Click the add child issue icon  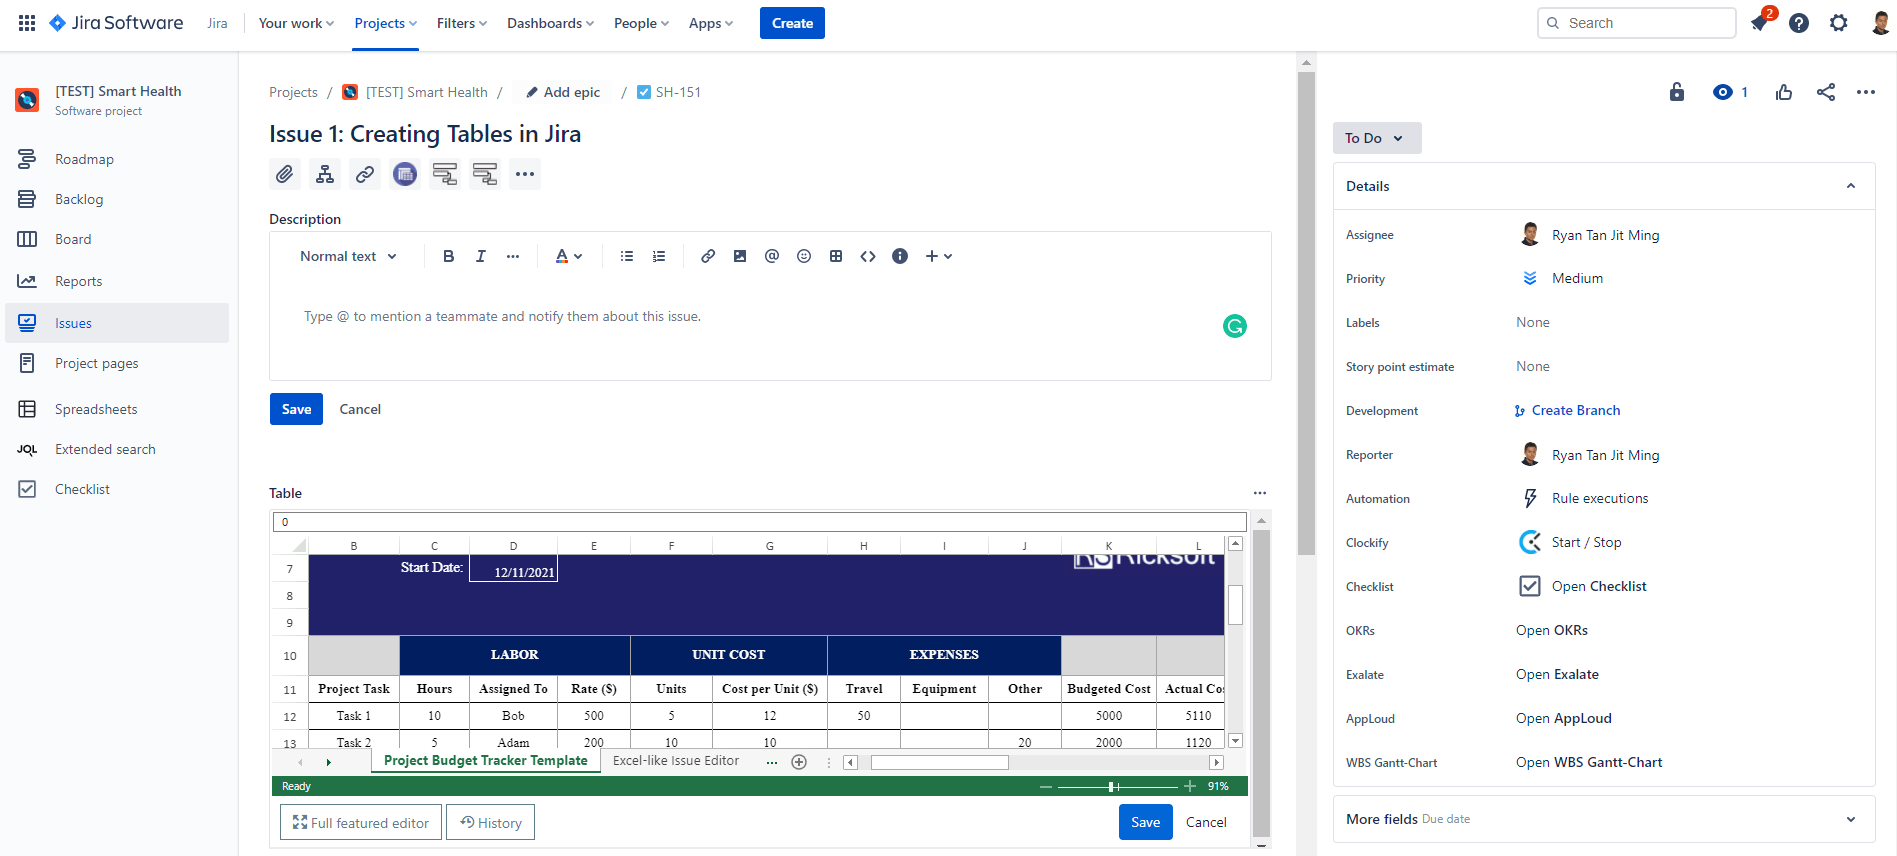[325, 174]
